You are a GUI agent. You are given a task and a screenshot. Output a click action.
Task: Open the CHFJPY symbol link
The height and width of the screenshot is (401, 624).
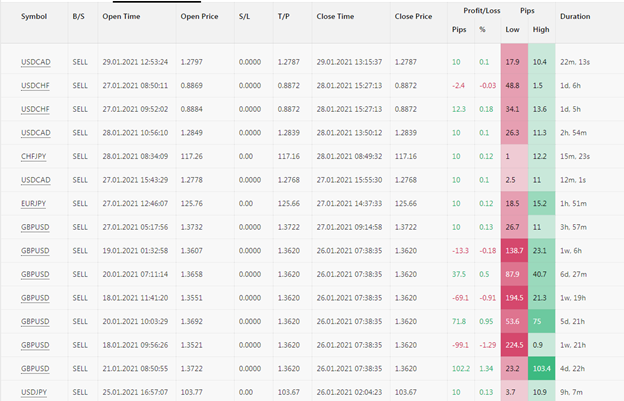[x=34, y=156]
